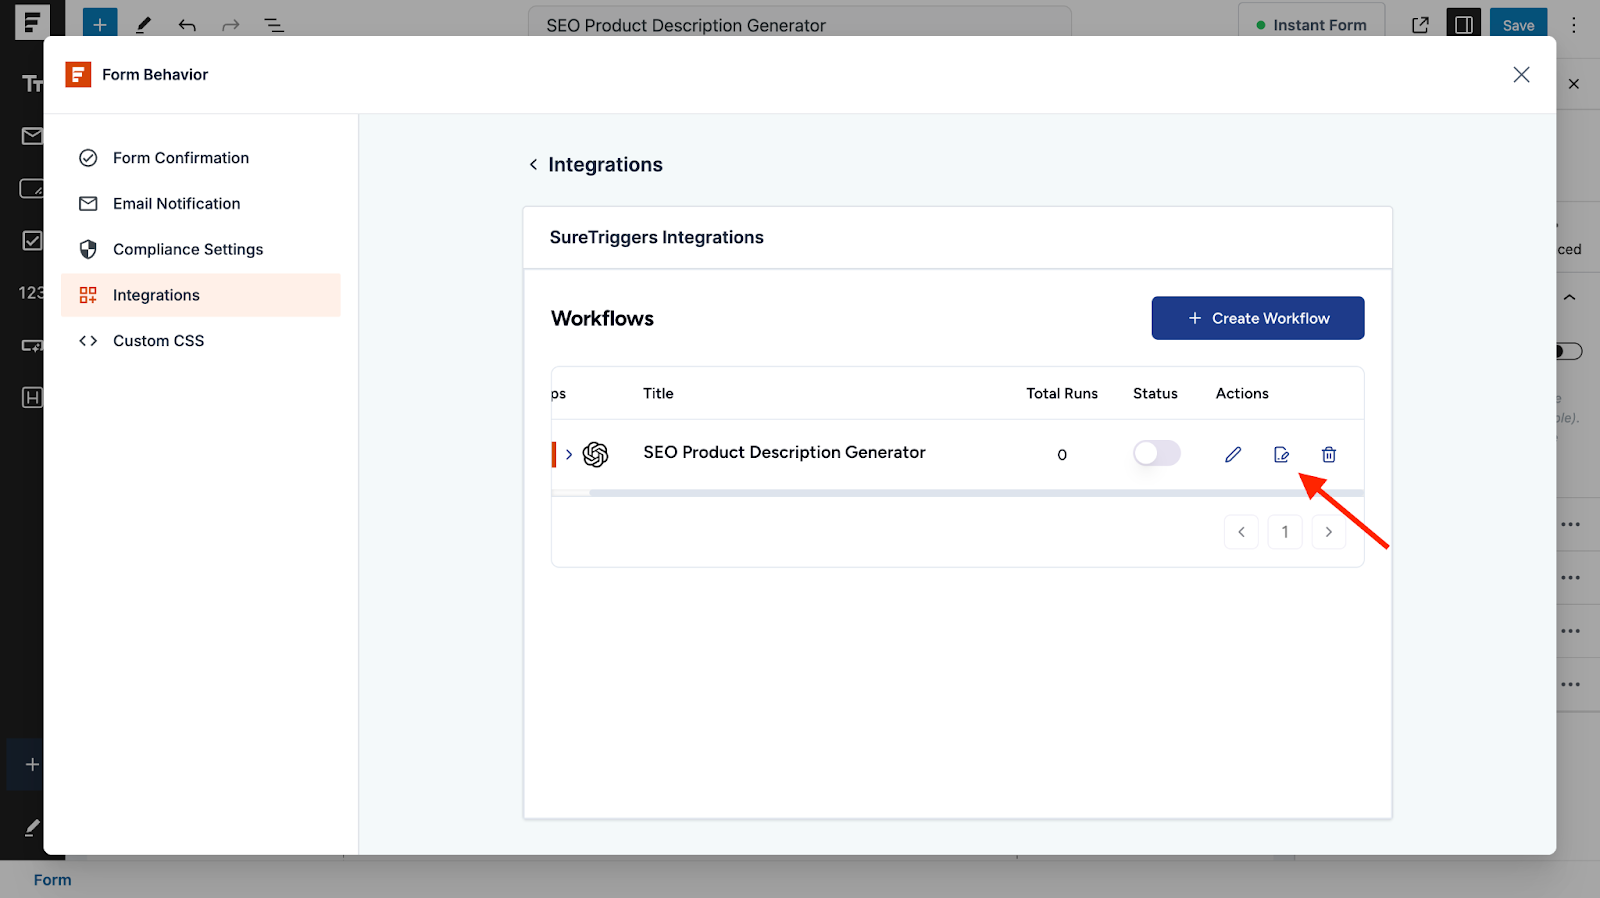Click the total runs value 0
Viewport: 1600px width, 898px height.
tap(1062, 455)
